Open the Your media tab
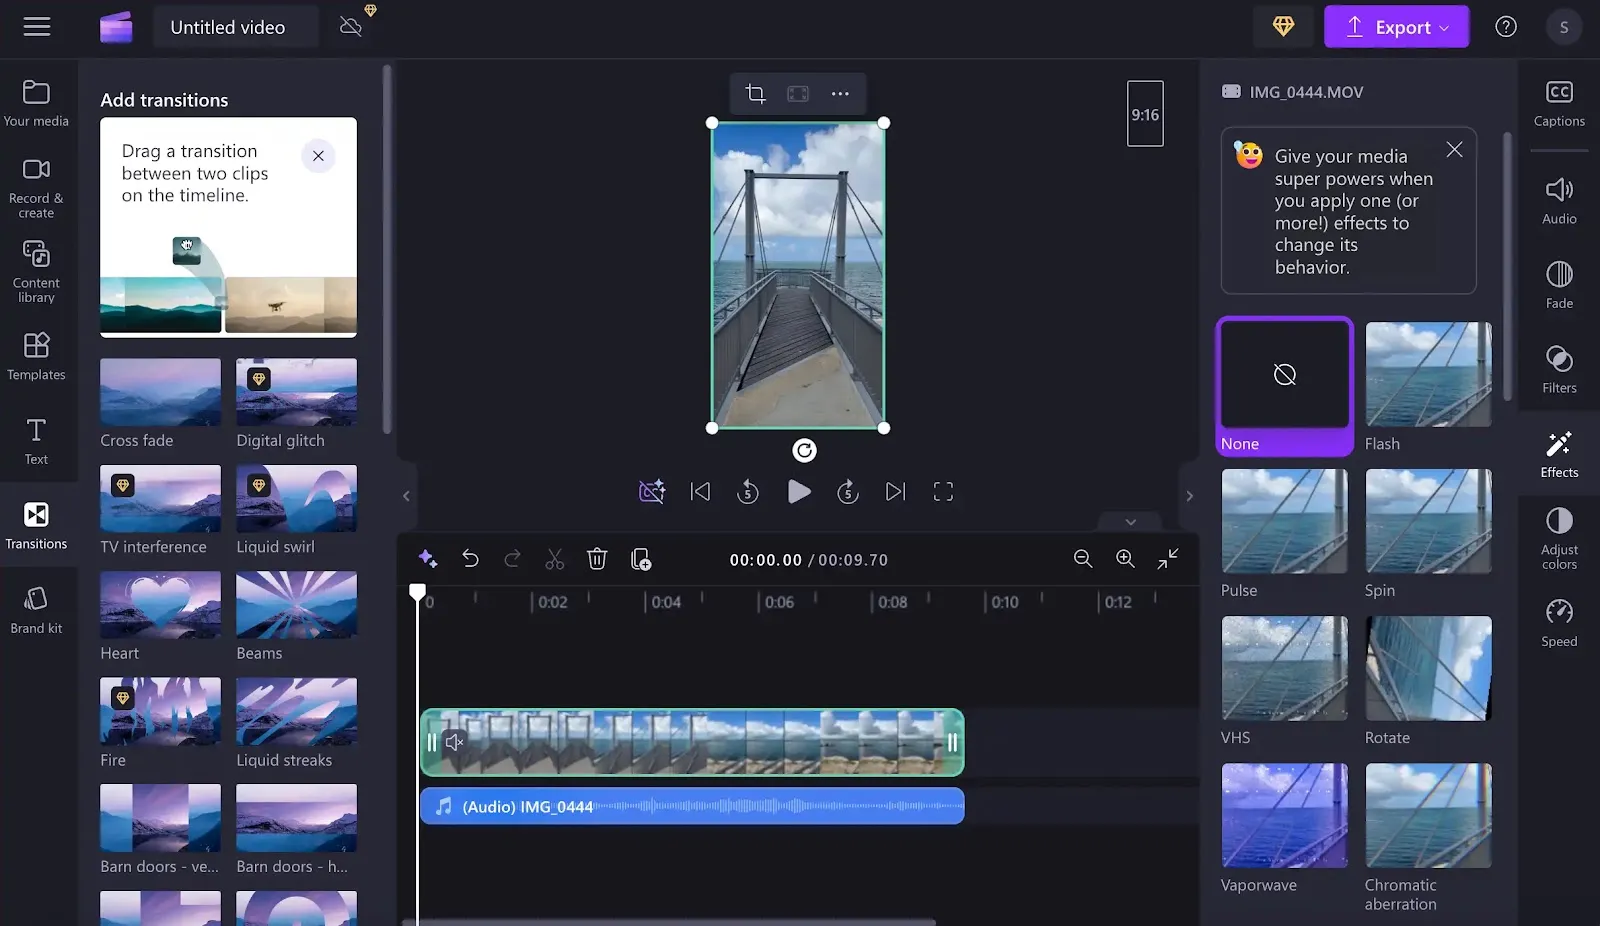 coord(37,103)
